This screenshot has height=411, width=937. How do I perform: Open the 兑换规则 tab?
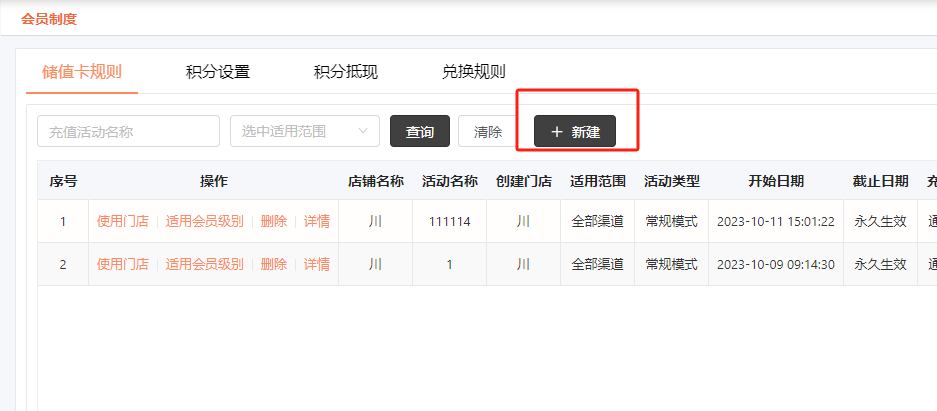click(473, 72)
